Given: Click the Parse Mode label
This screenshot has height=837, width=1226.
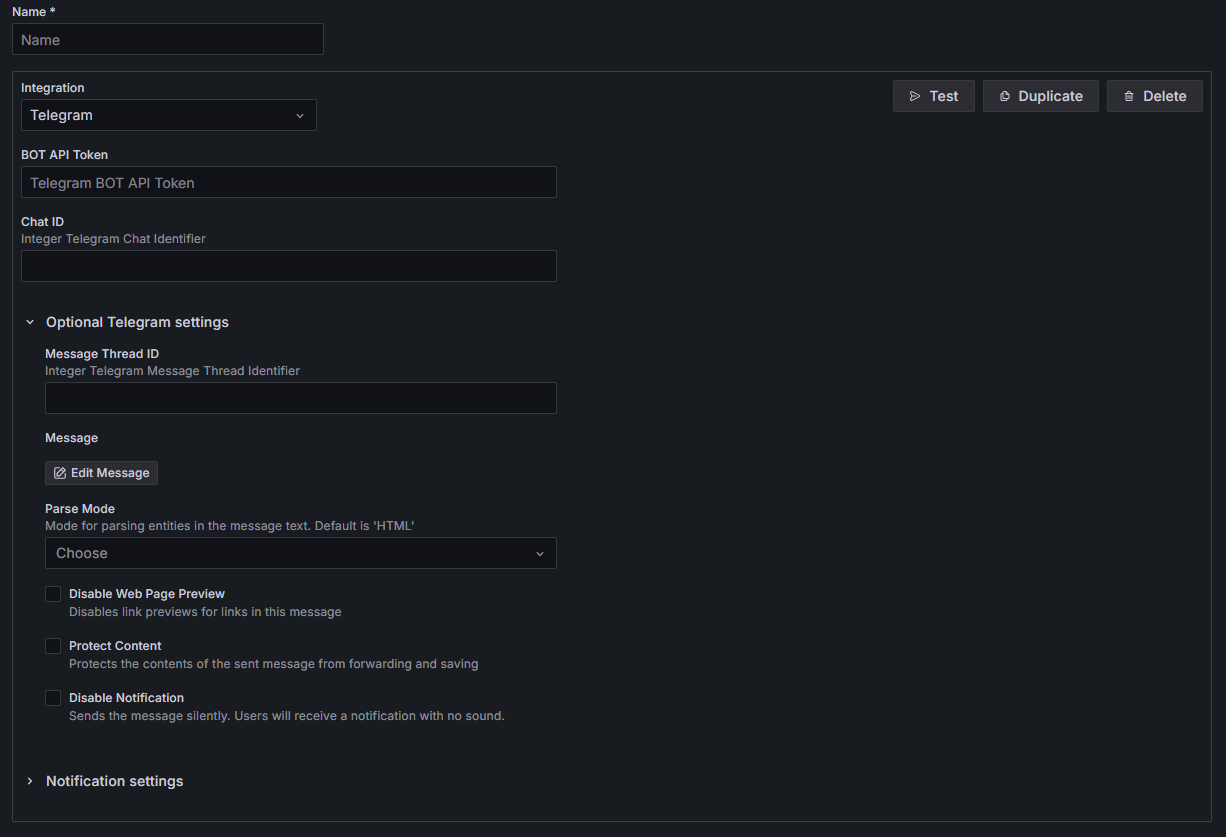Looking at the screenshot, I should pos(80,509).
